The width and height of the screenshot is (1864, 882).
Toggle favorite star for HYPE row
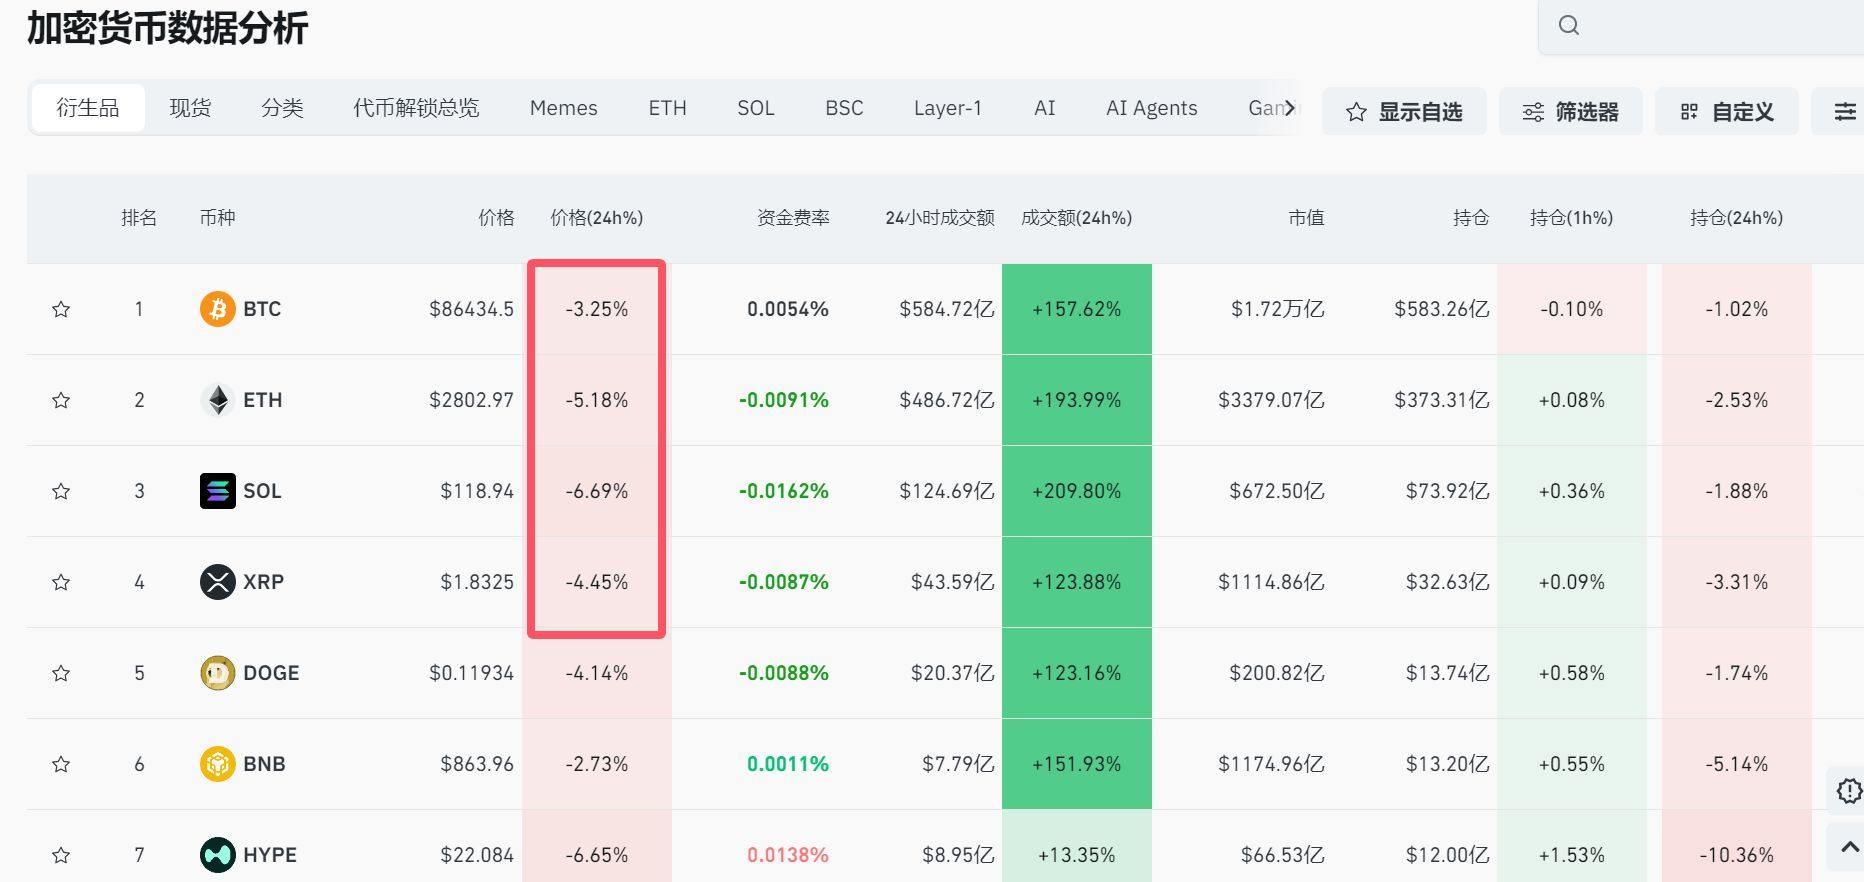click(61, 855)
